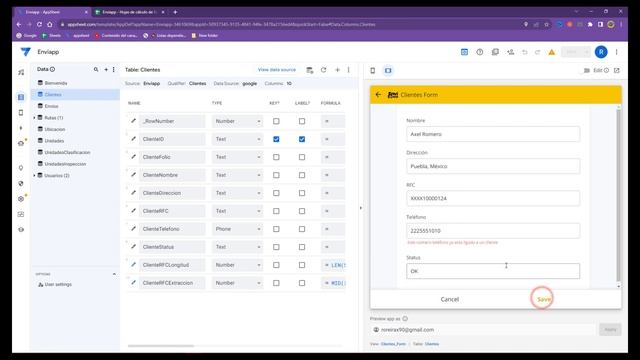Edit the ClienteID column pencil icon
The image size is (640, 360).
click(133, 139)
